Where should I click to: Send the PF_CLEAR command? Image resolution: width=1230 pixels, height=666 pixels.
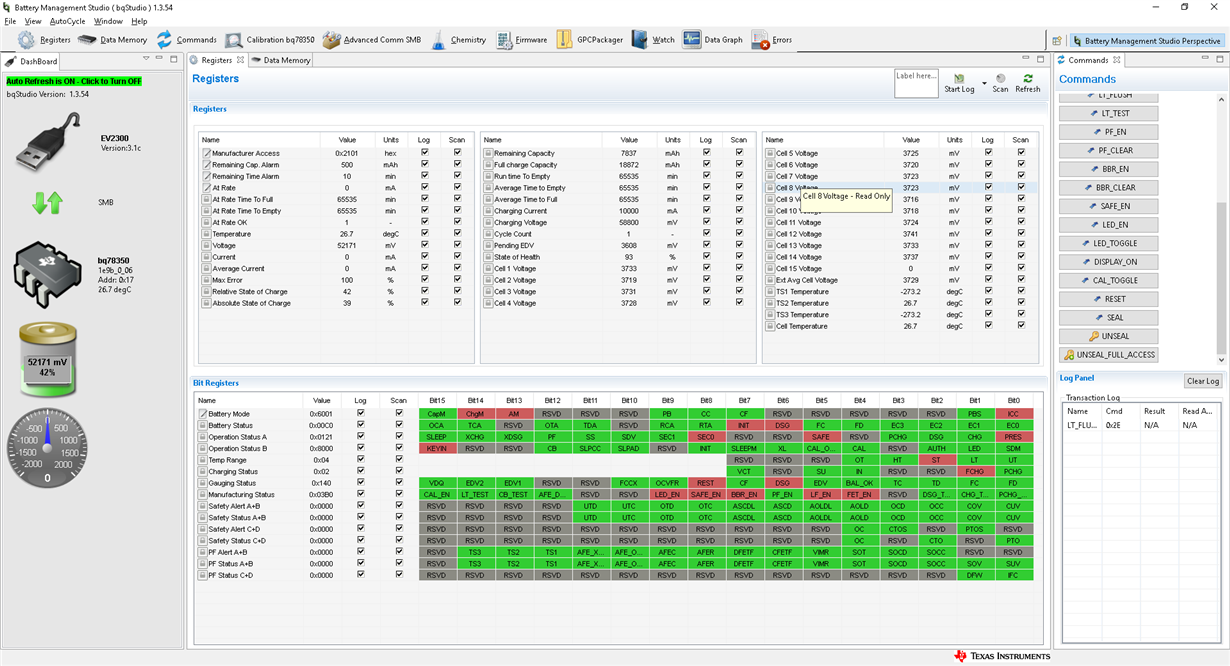[1108, 150]
